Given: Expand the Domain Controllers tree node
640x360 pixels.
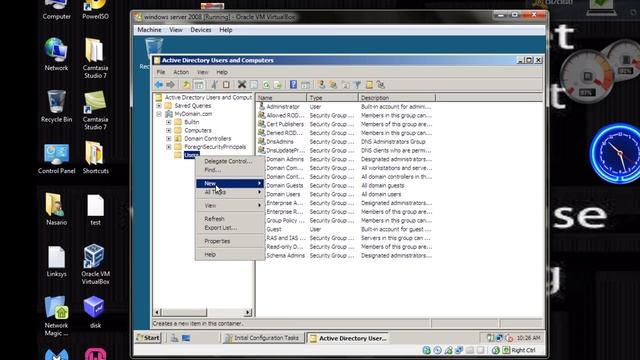Looking at the screenshot, I should pos(169,138).
